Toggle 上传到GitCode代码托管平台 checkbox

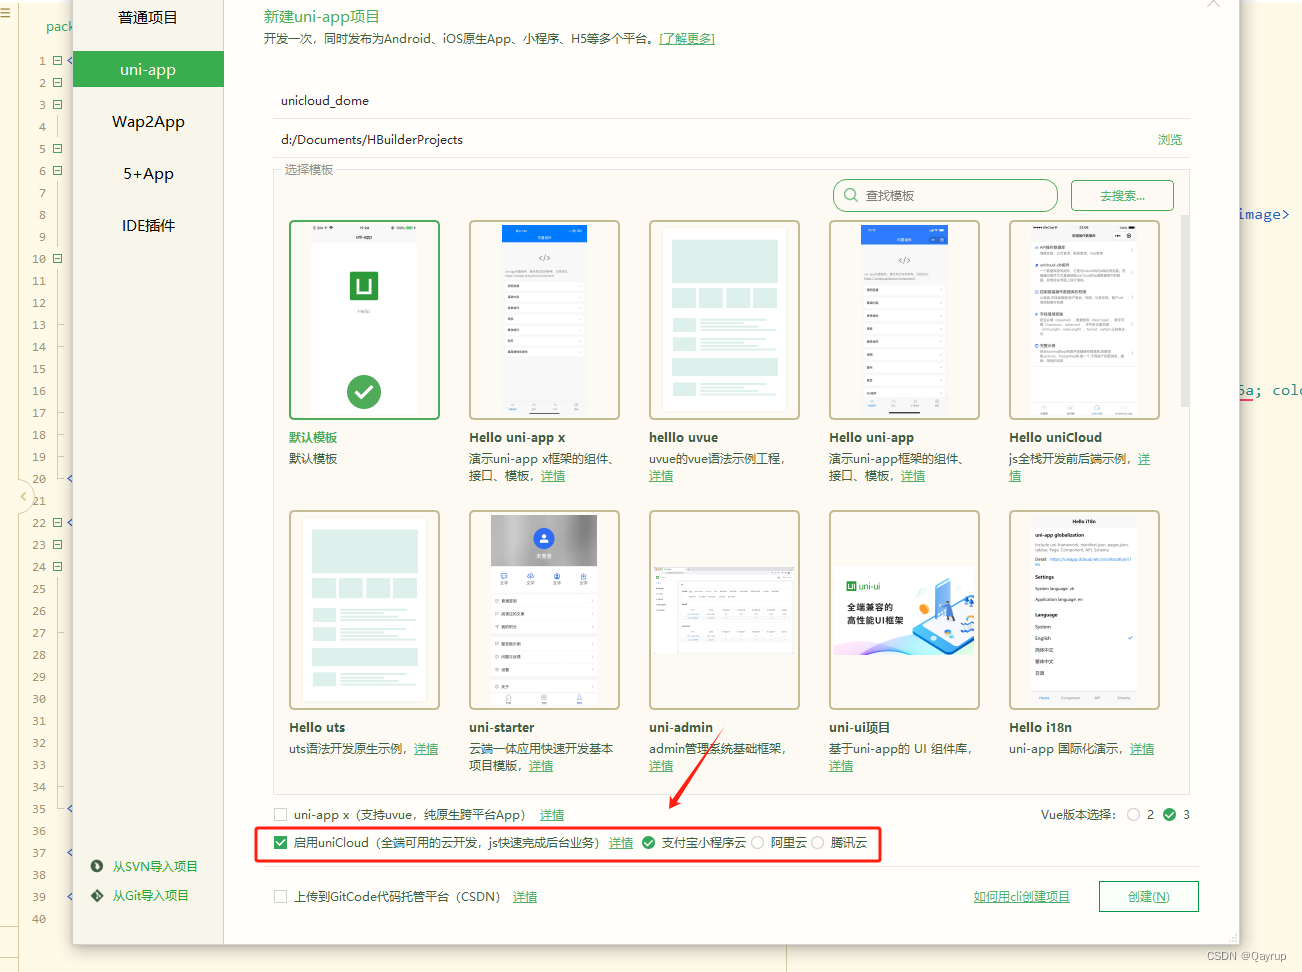[x=281, y=897]
